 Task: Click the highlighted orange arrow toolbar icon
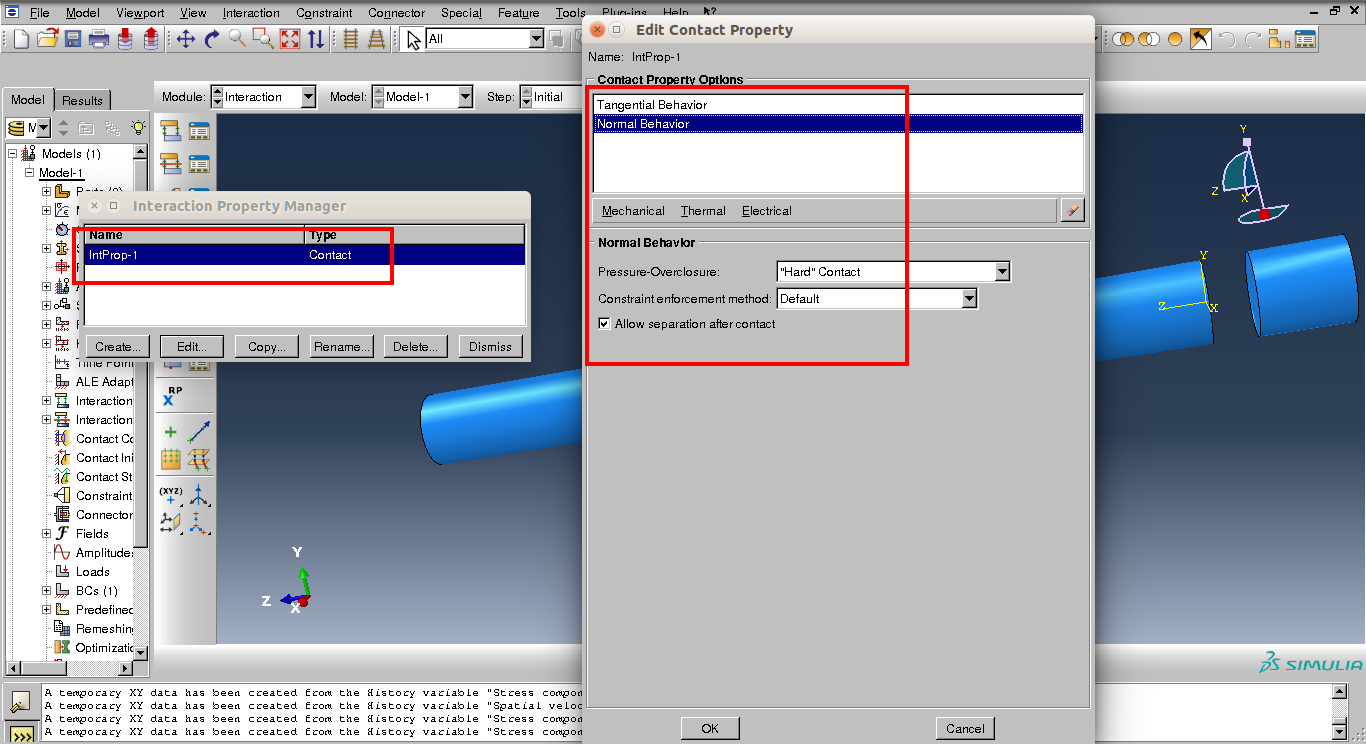[x=1201, y=39]
